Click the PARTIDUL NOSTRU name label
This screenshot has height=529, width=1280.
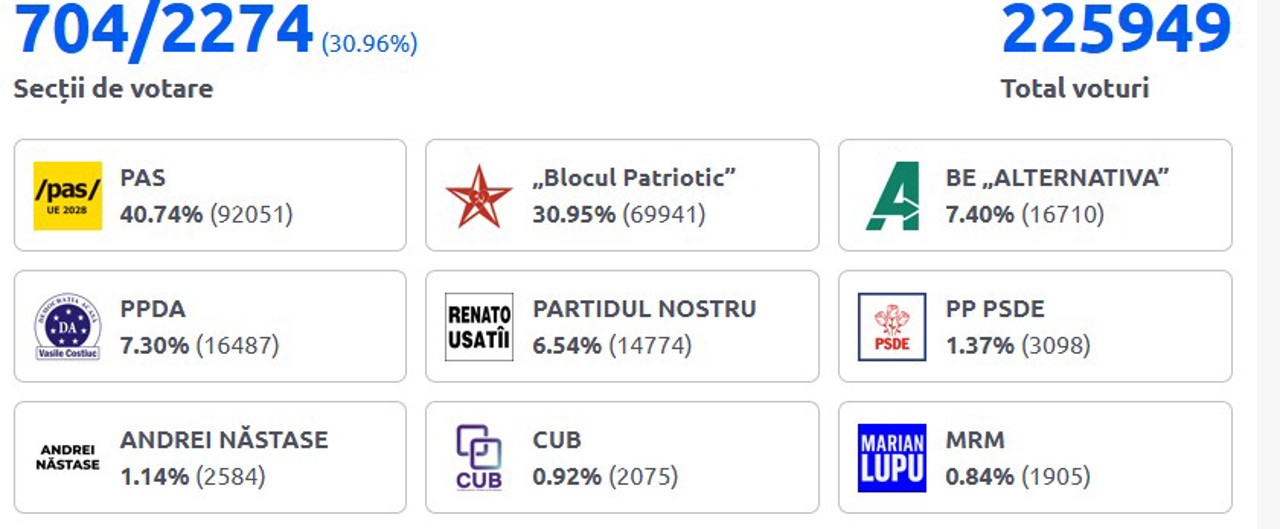tap(644, 309)
